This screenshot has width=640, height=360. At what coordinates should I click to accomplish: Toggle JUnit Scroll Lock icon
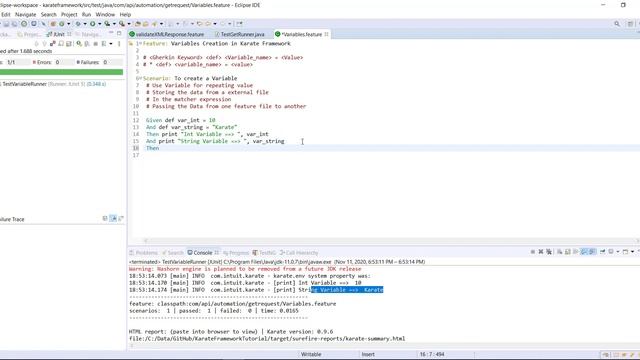pos(69,44)
